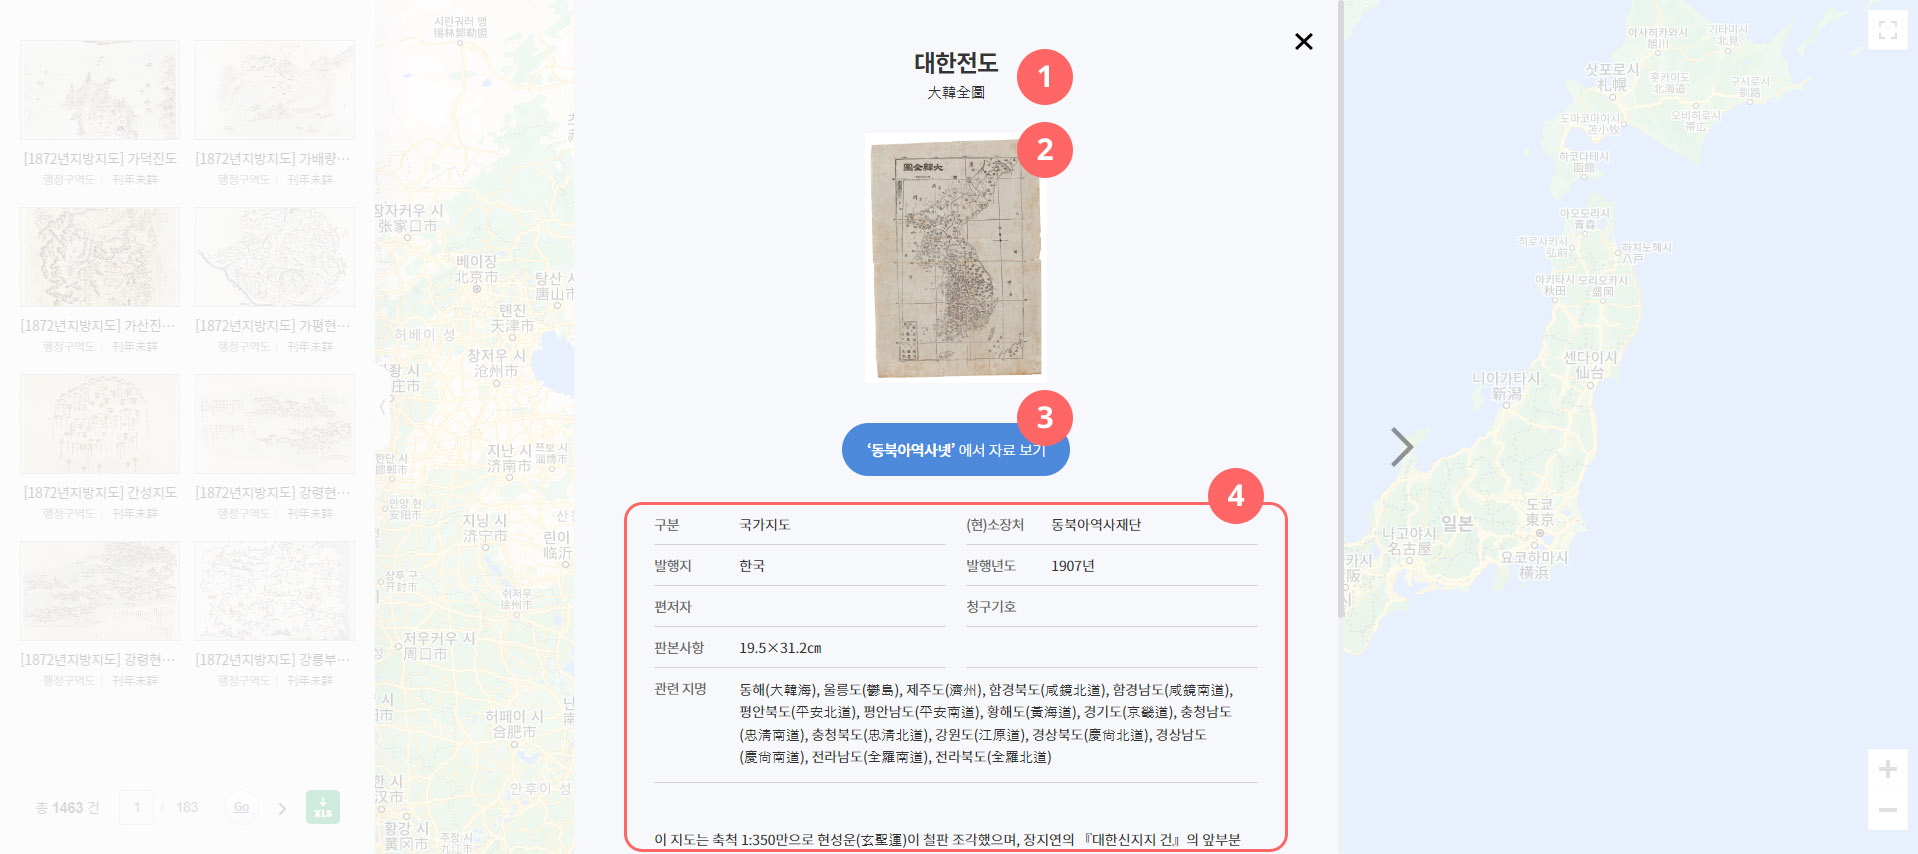
Task: Click the 편저자 label
Action: click(x=673, y=607)
